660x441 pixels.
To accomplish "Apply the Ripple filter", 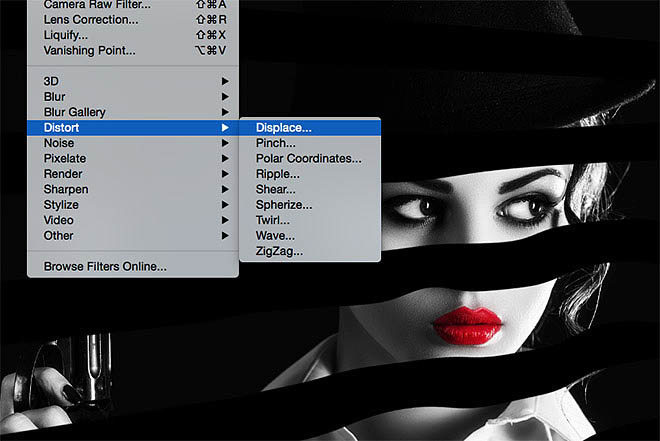I will (x=310, y=174).
